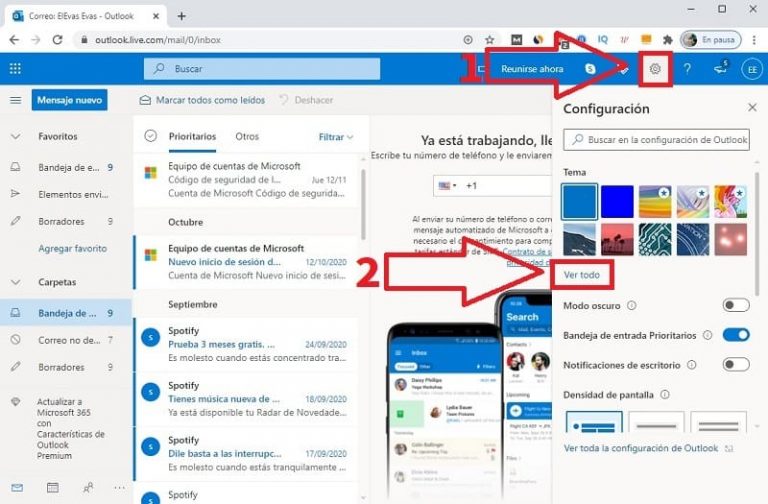
Task: Collapse the Favoritos section
Action: pos(16,136)
